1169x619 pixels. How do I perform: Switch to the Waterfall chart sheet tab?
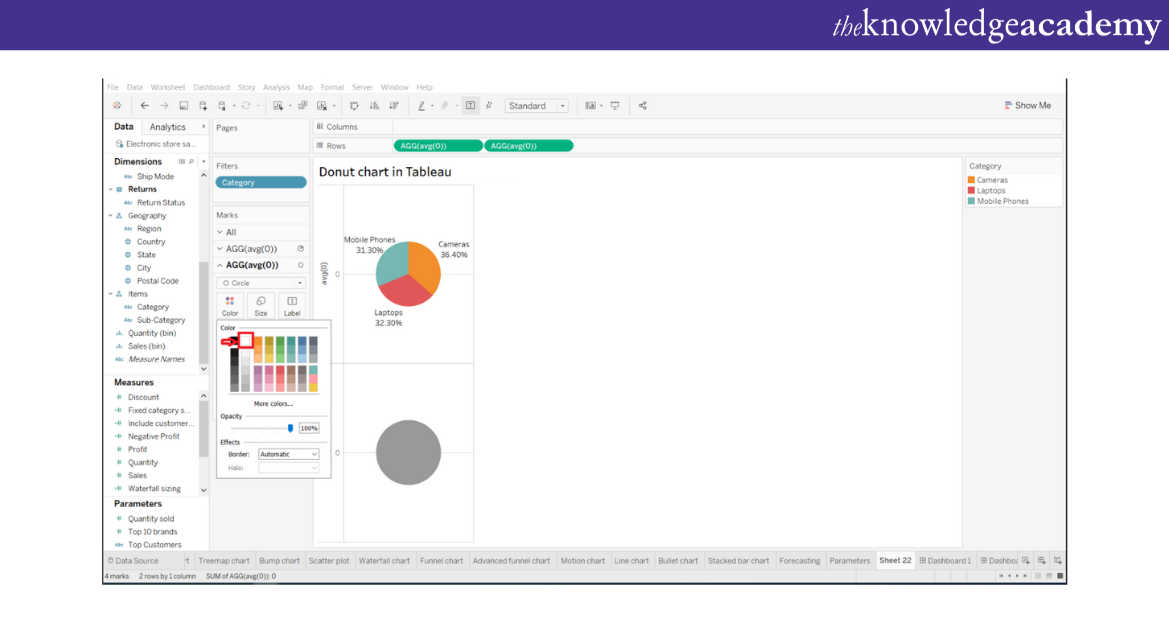click(x=384, y=561)
